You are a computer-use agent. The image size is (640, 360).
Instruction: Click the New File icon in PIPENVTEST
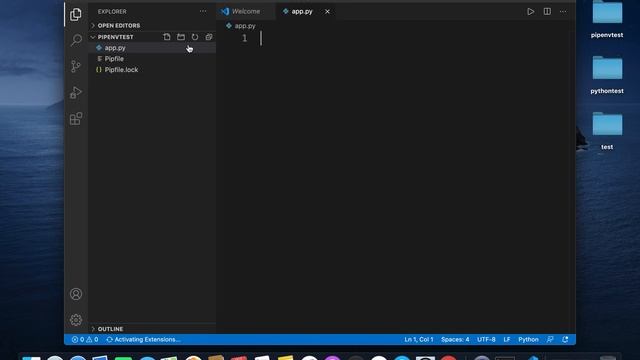coord(167,37)
